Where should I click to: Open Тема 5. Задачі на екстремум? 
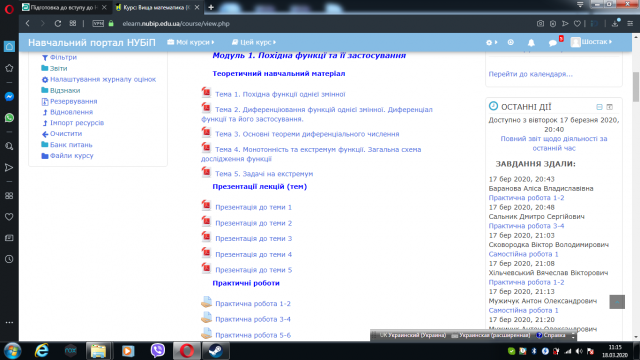click(264, 174)
